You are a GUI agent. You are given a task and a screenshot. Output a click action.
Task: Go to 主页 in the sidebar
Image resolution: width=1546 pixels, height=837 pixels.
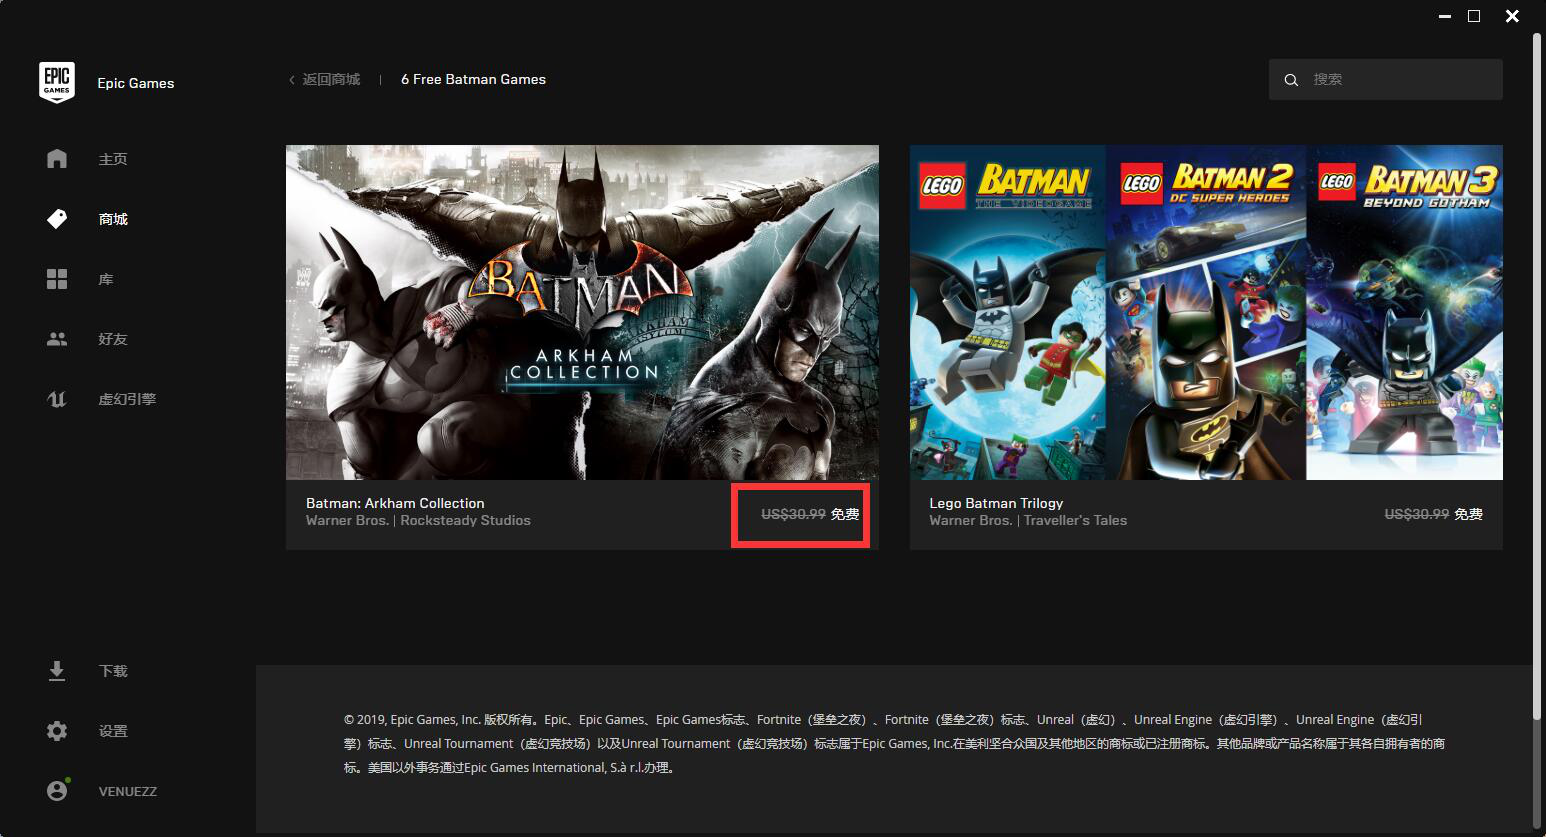pos(113,159)
